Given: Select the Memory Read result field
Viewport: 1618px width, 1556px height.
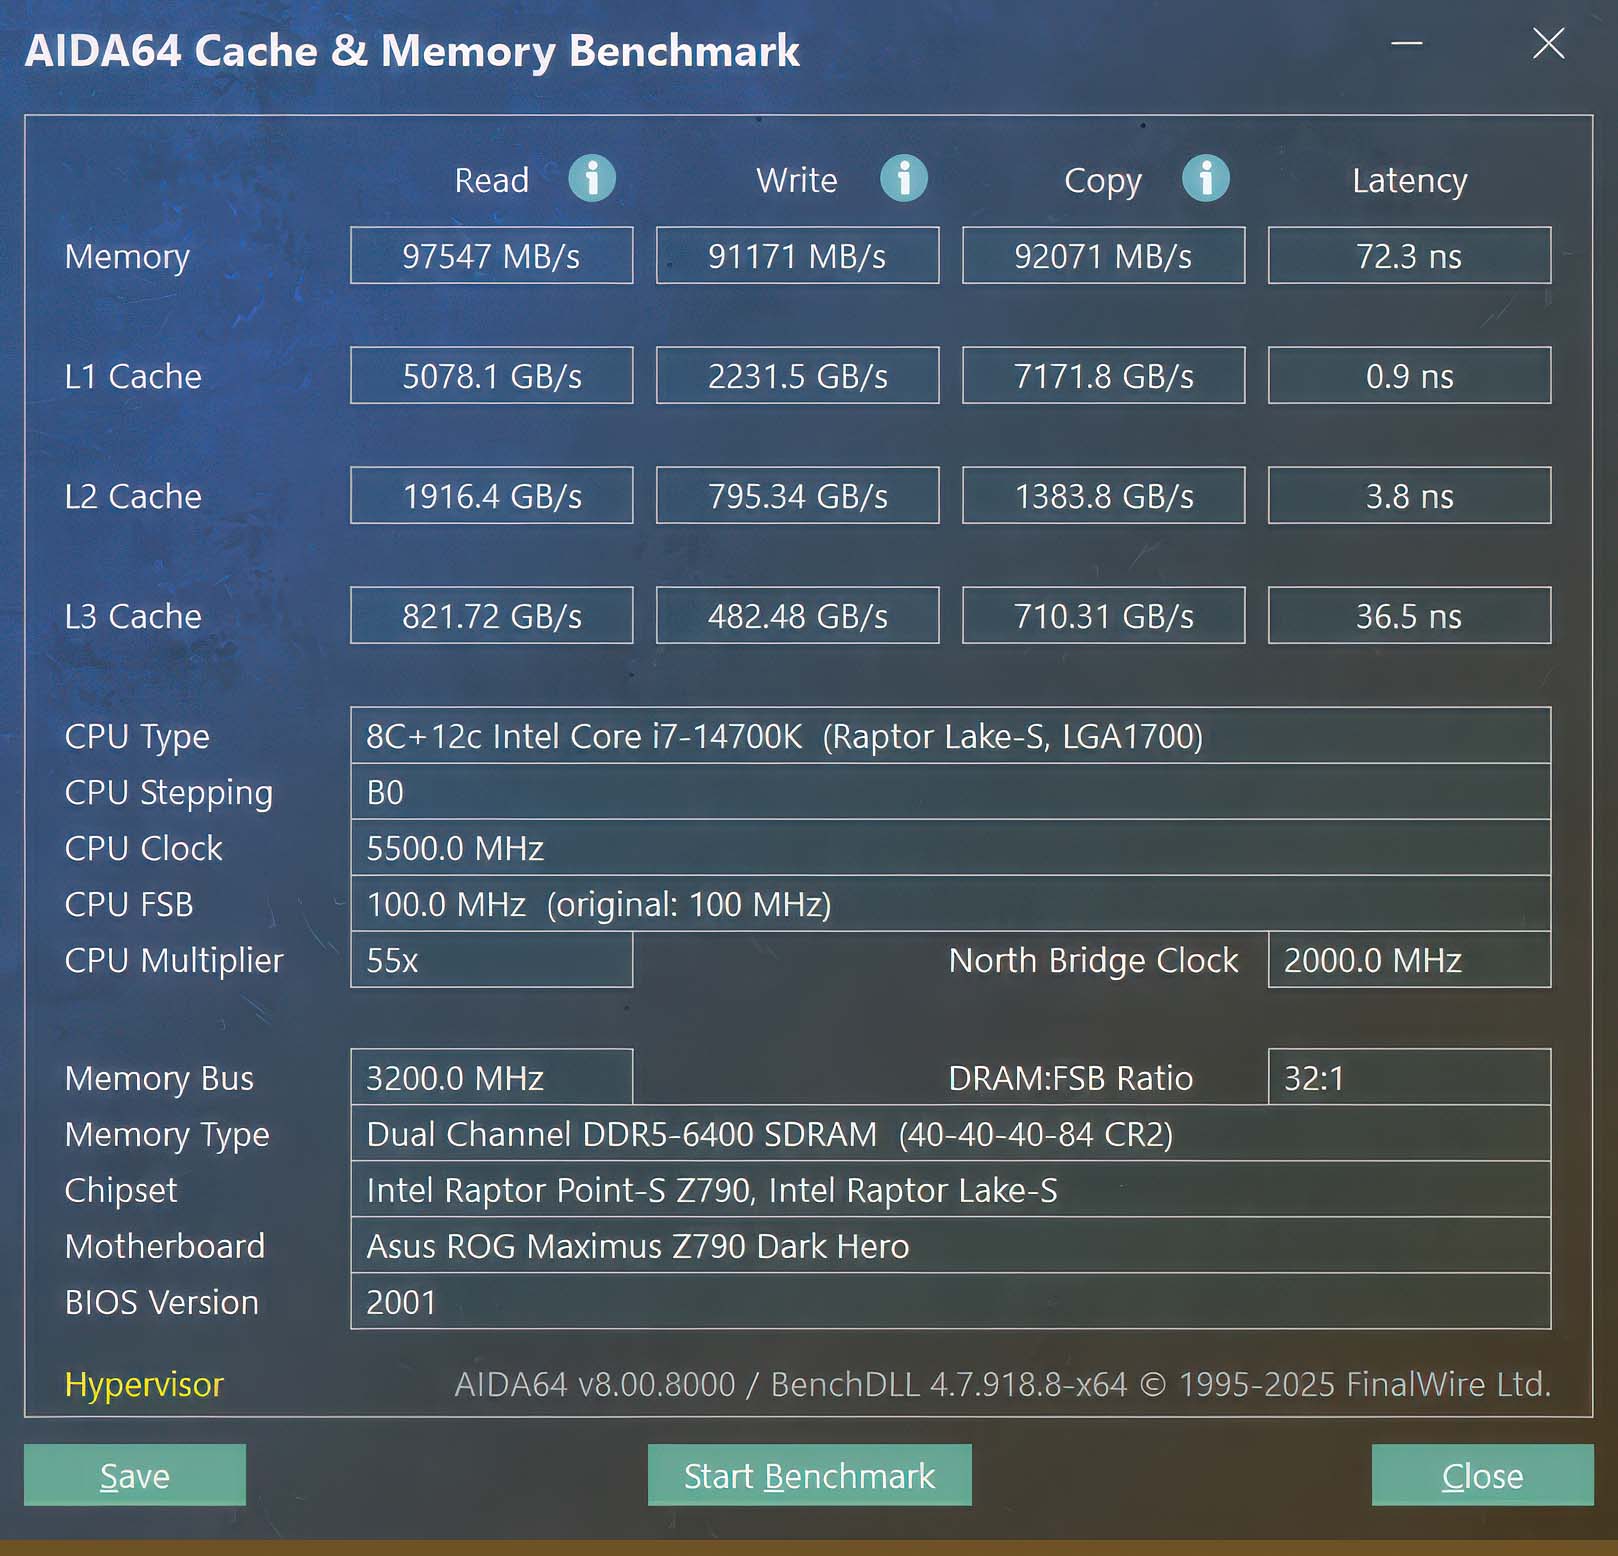Looking at the screenshot, I should tap(491, 255).
